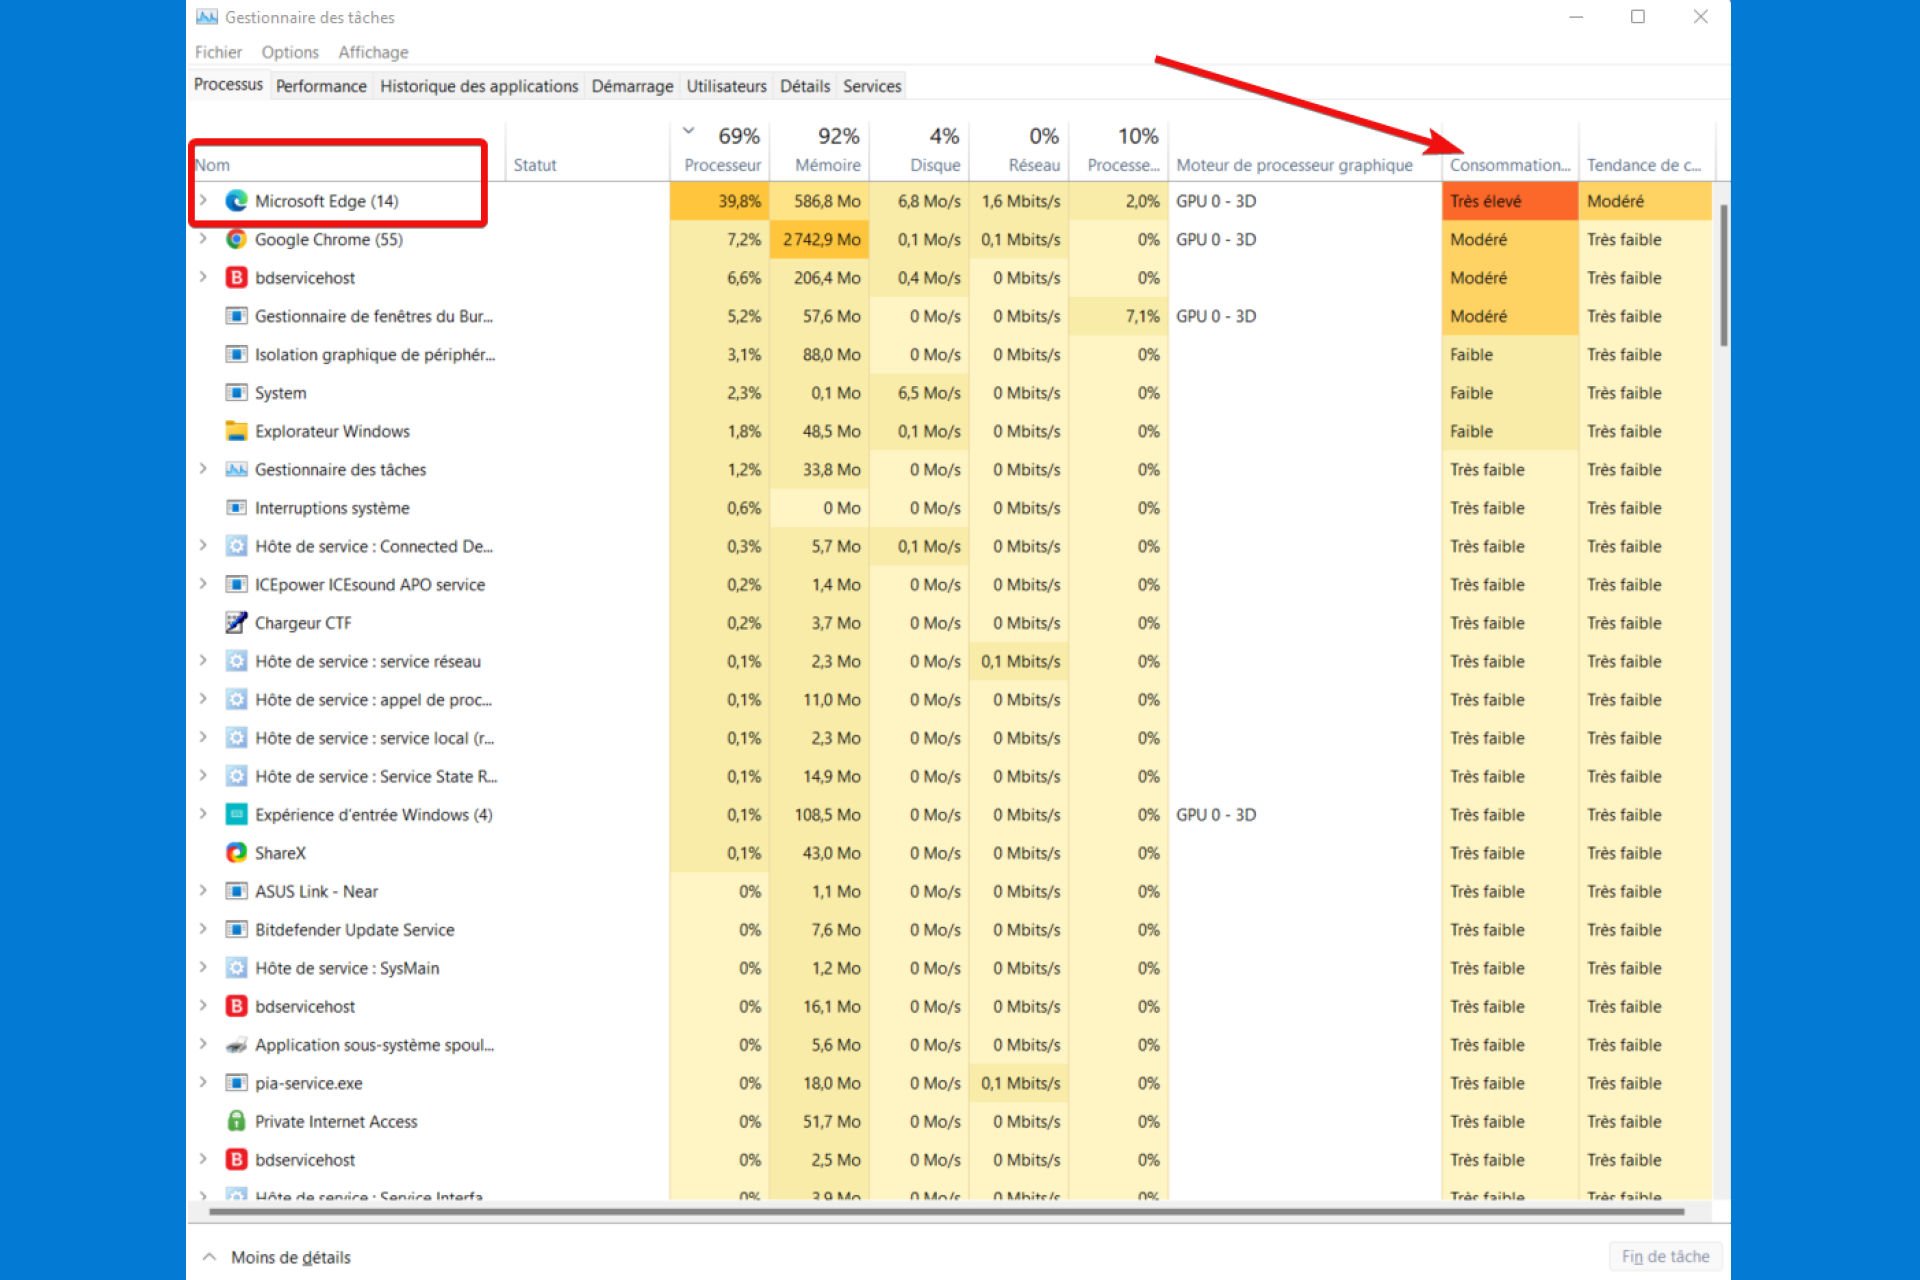Sort by the Disque 4% column header
1920x1280 pixels.
coord(920,150)
